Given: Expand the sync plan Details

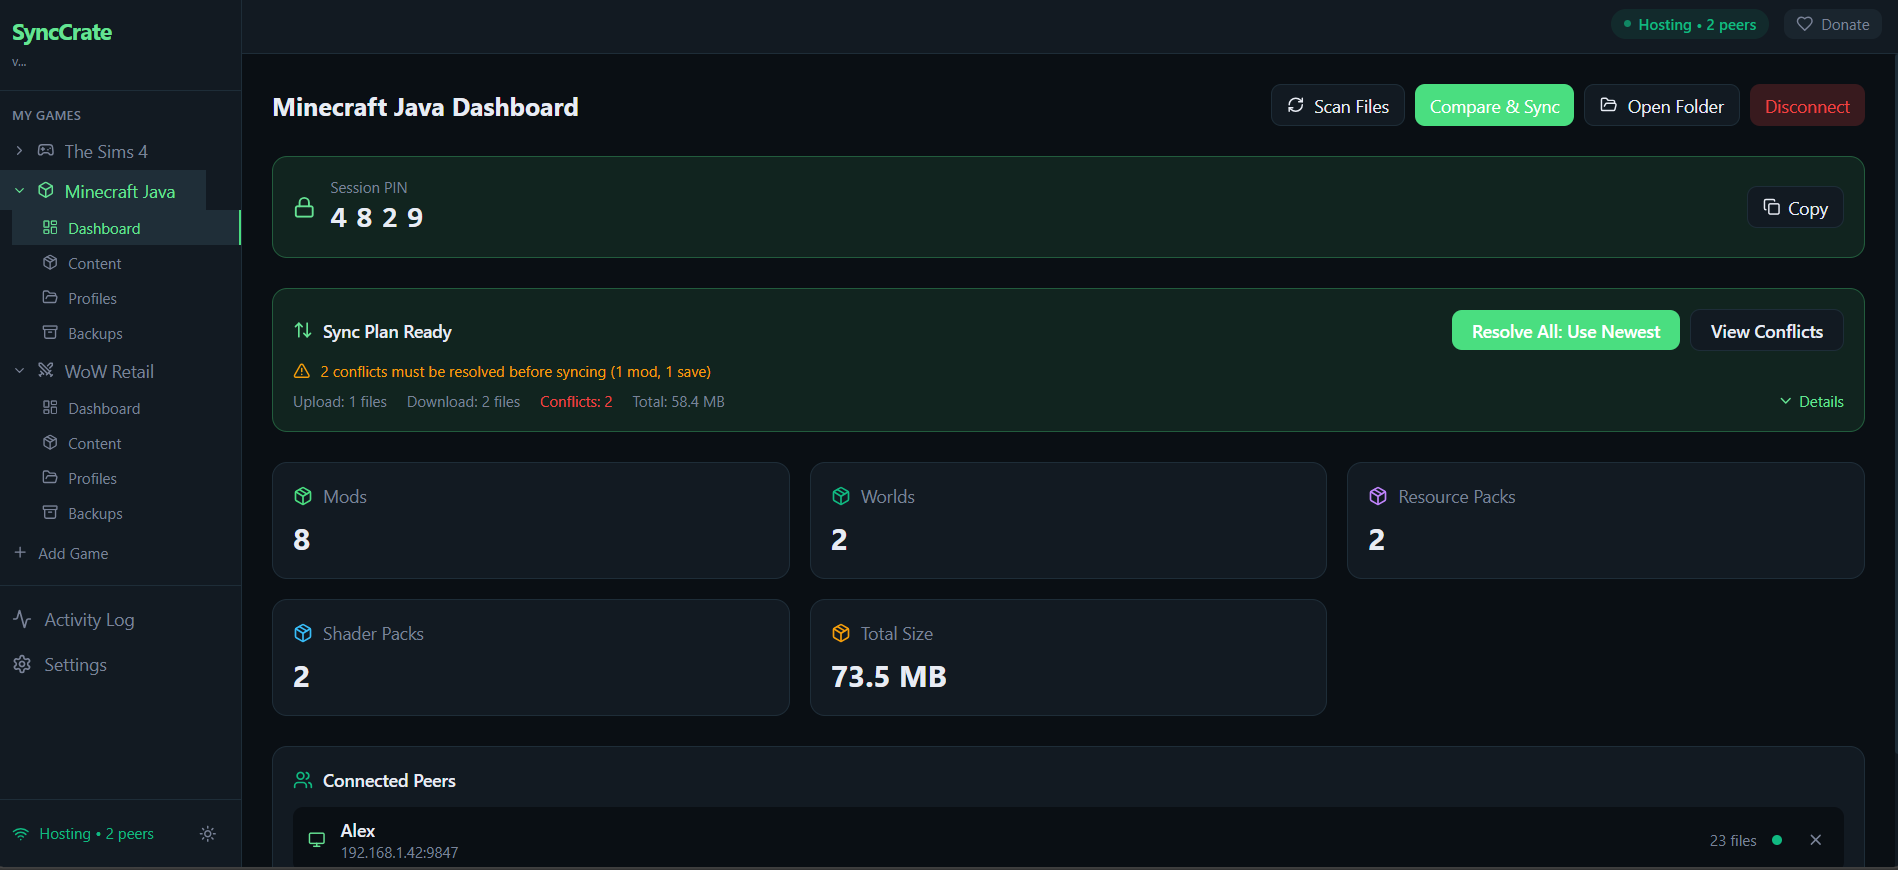Looking at the screenshot, I should (1811, 402).
